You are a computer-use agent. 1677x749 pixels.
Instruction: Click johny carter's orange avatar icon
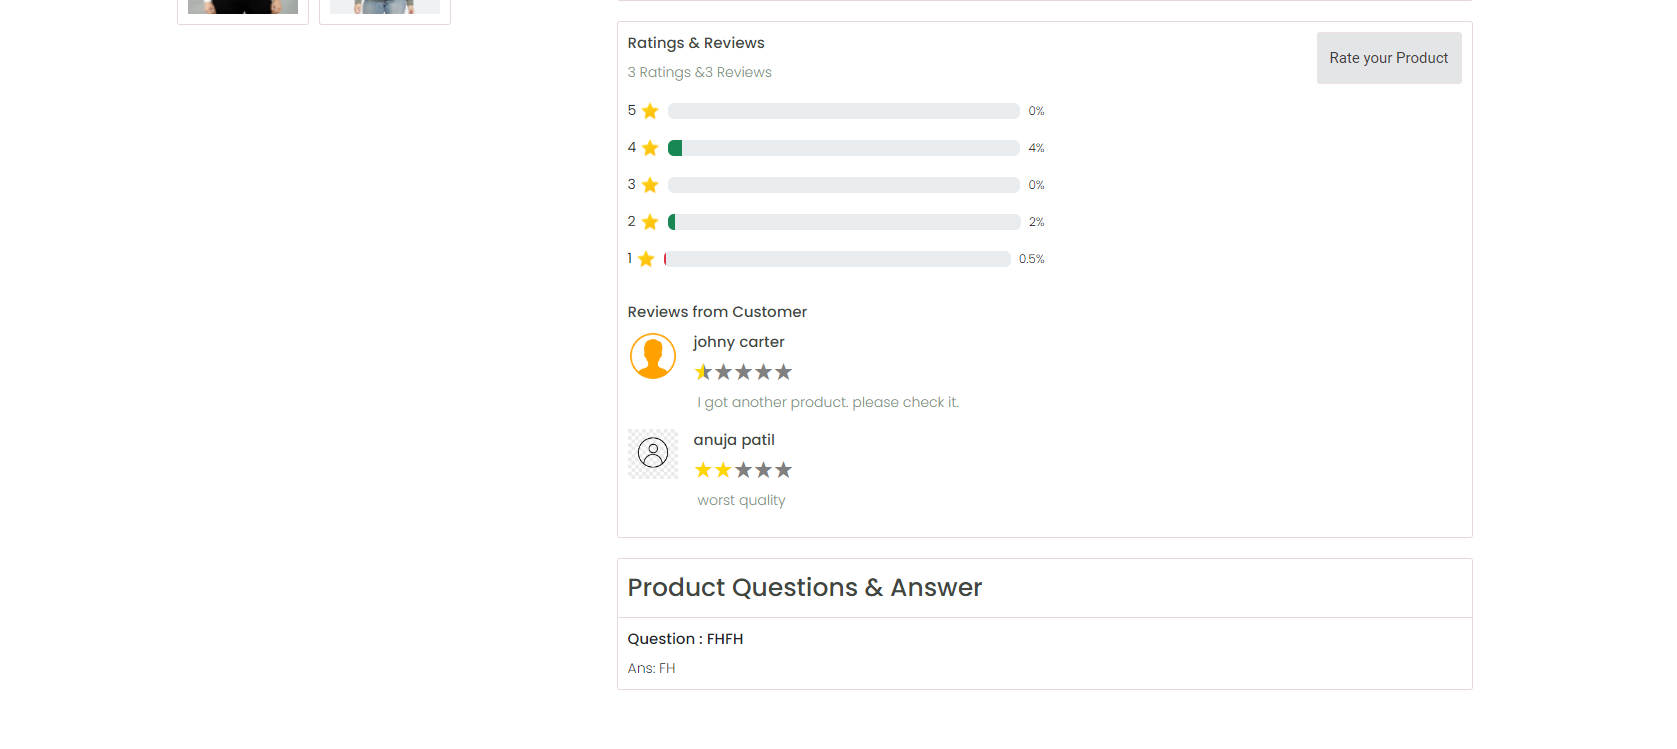point(653,356)
